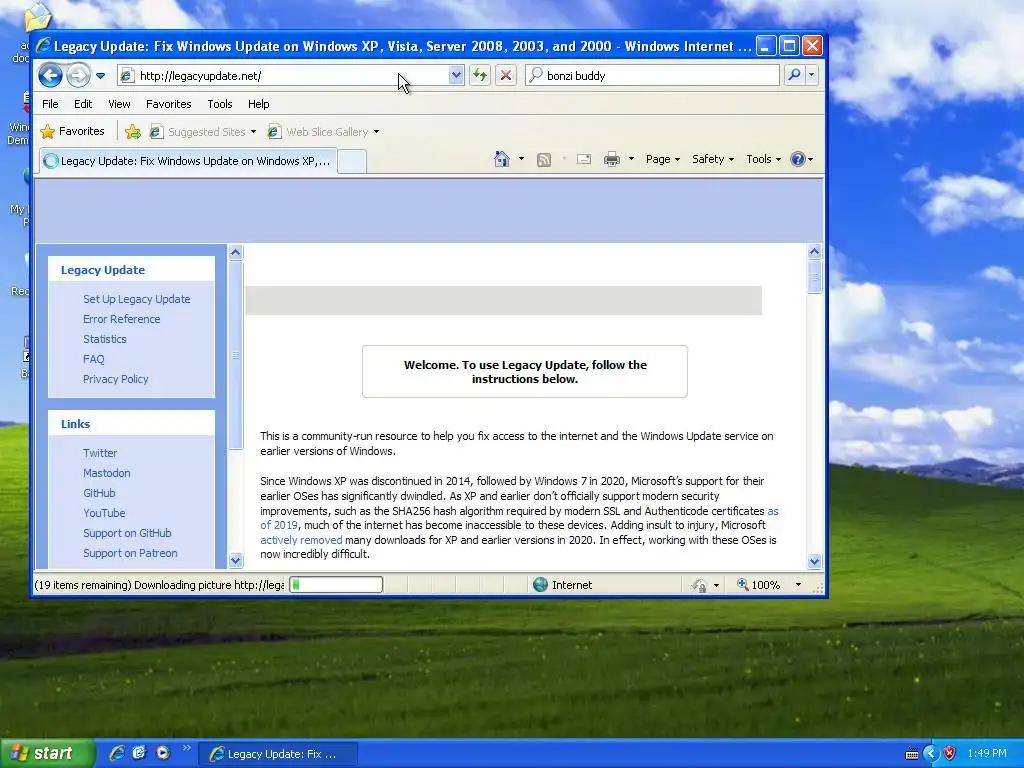The height and width of the screenshot is (768, 1024).
Task: Launch Internet Explorer from Quick Launch
Action: point(116,753)
